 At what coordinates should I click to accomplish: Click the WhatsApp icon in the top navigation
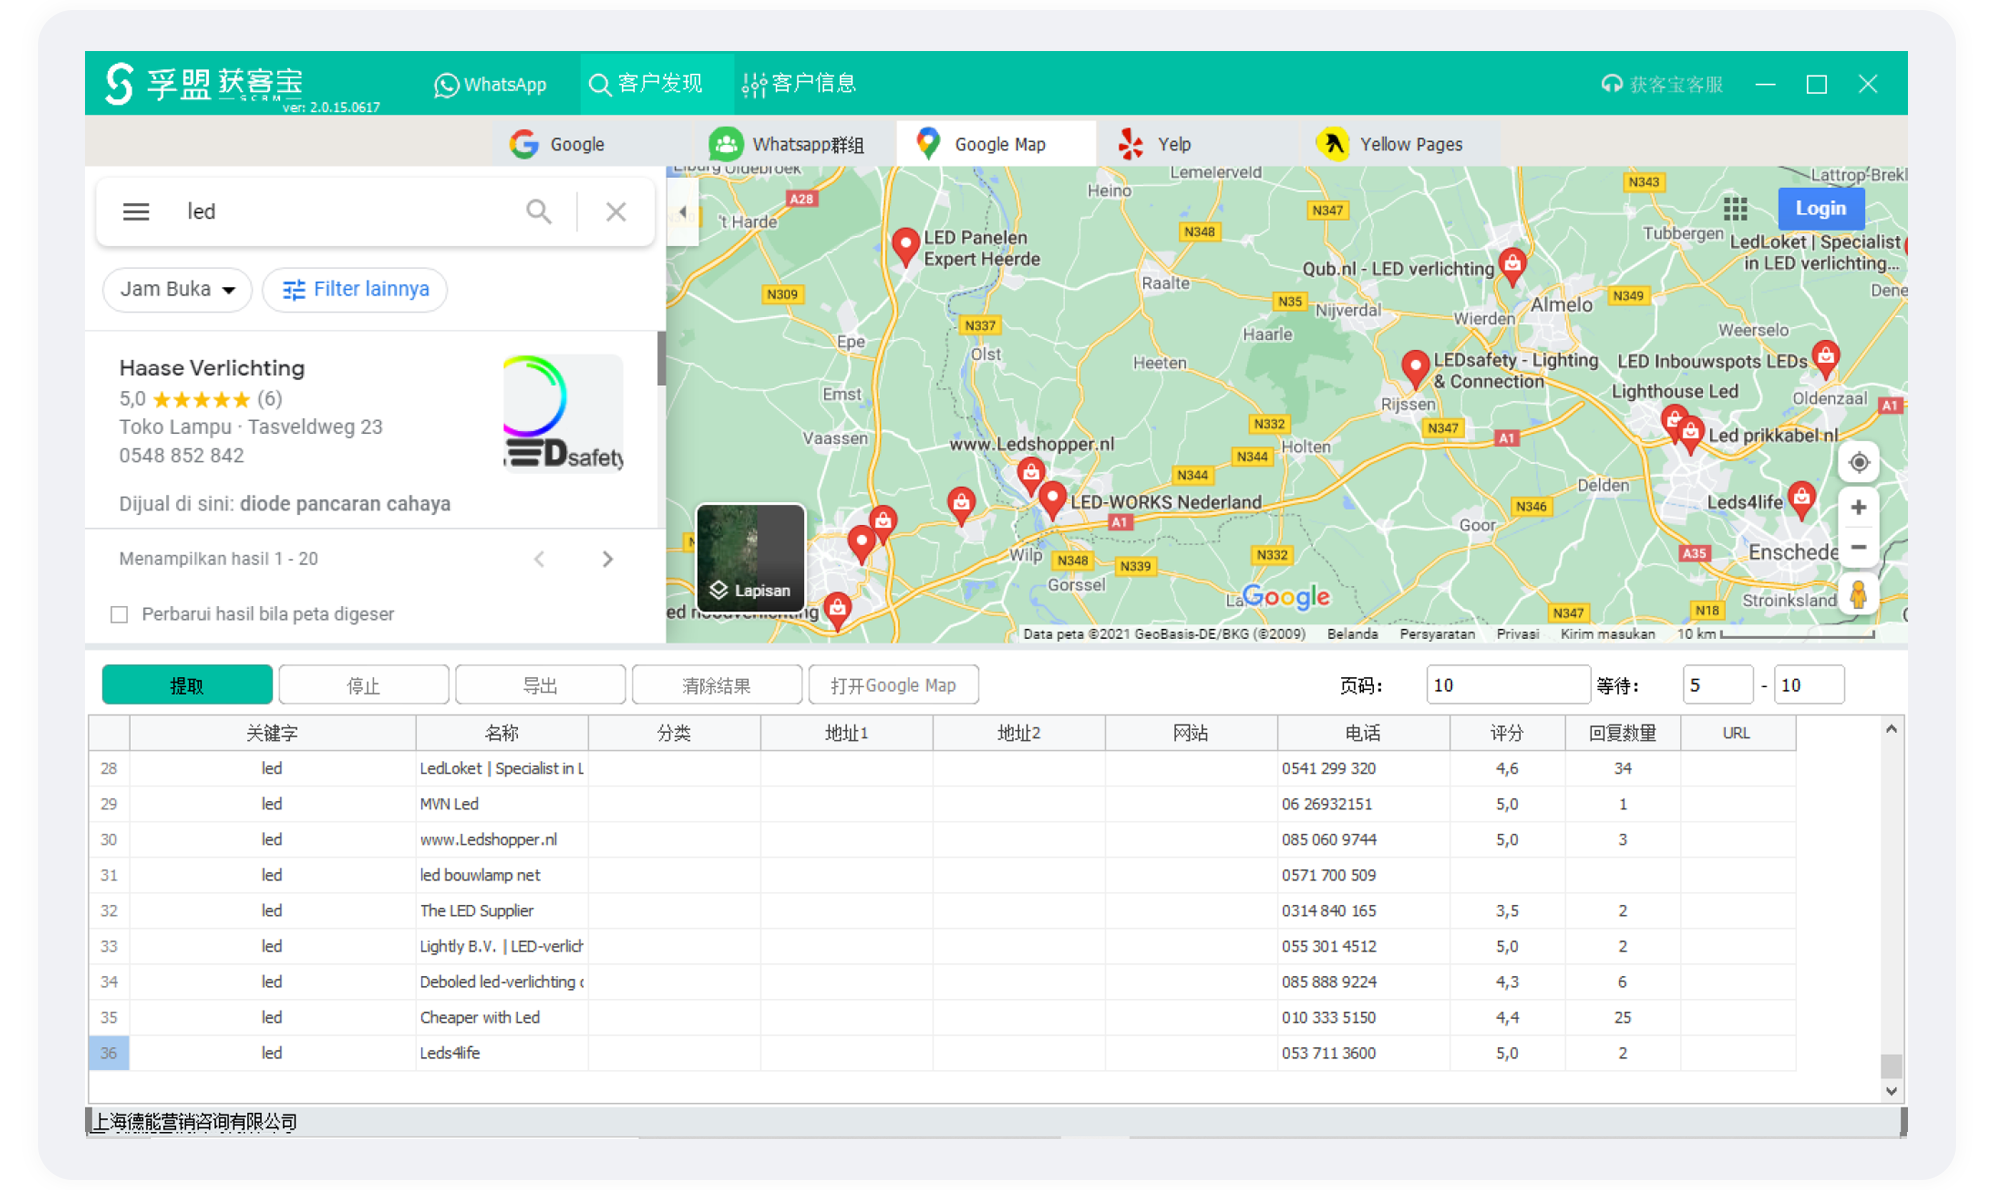446,84
